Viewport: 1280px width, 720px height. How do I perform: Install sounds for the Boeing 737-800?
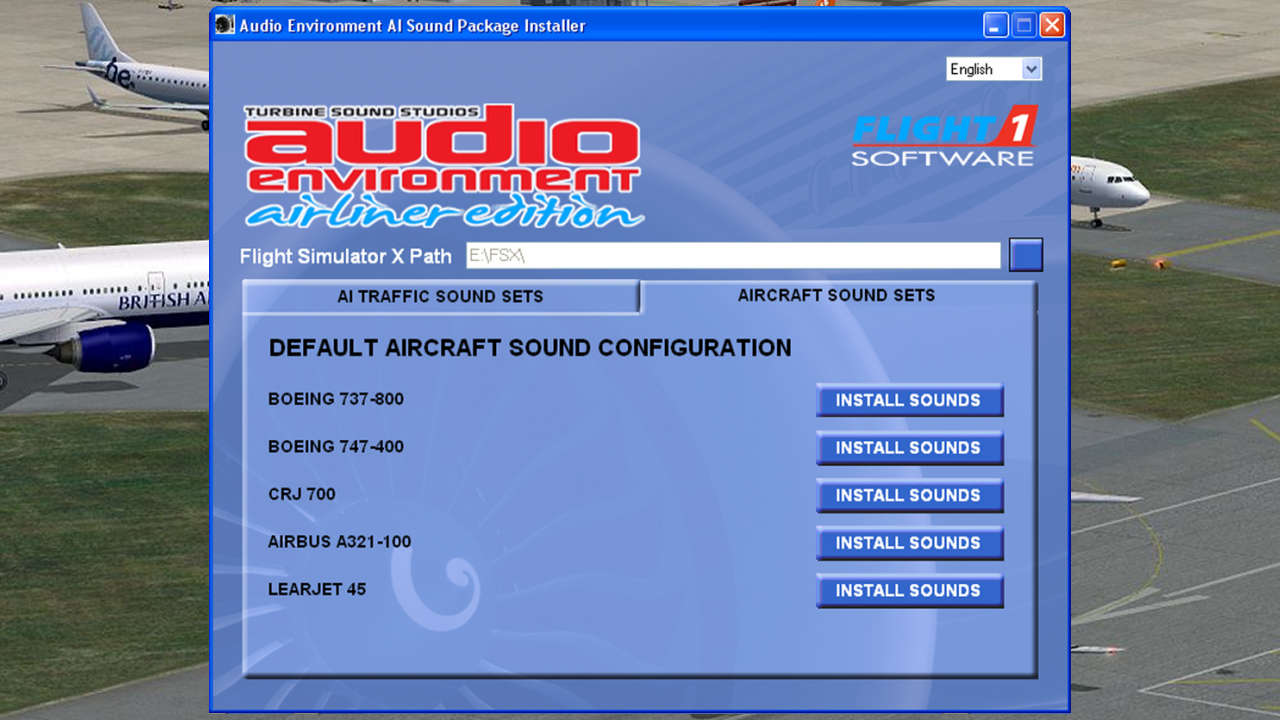pyautogui.click(x=909, y=400)
